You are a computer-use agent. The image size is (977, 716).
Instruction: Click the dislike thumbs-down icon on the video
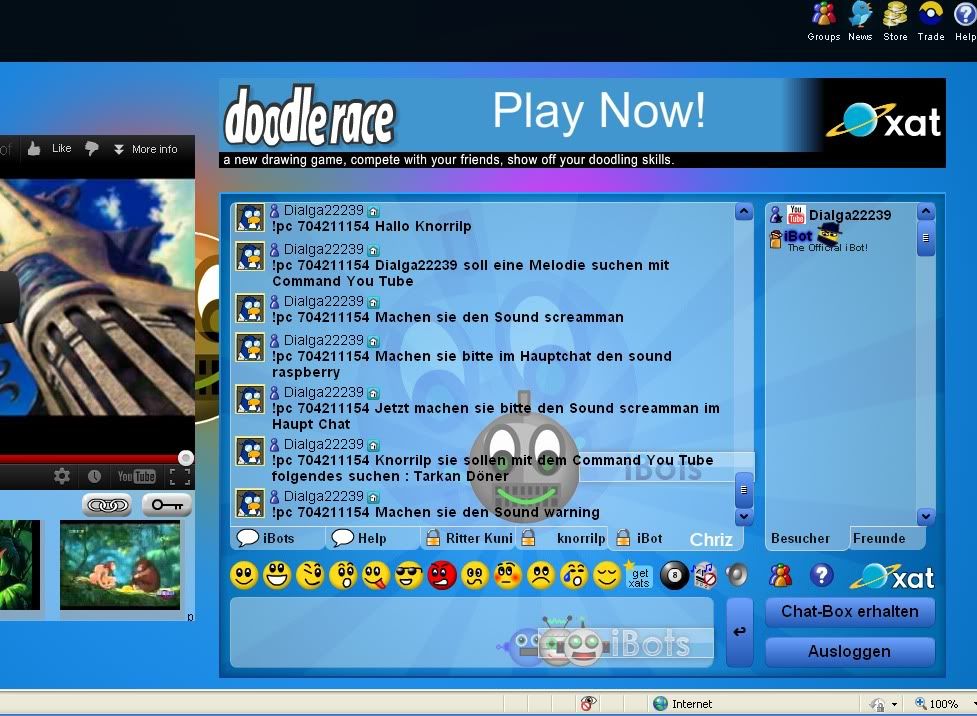point(91,148)
